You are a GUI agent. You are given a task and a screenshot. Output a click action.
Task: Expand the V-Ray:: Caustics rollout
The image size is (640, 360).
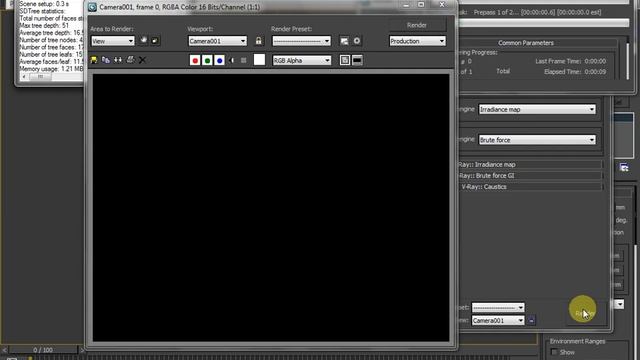[x=531, y=187]
